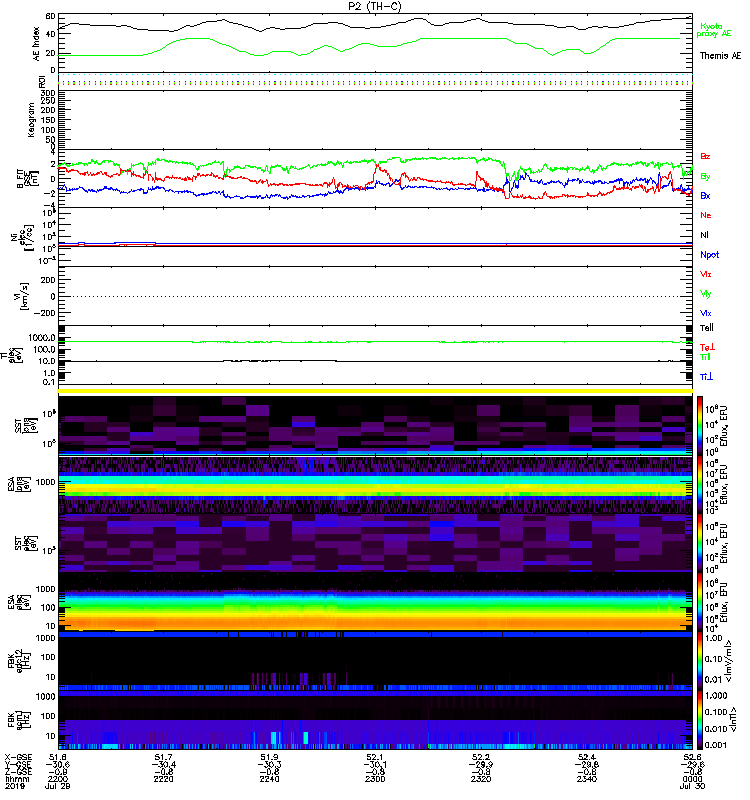Click the "300" tick on Keogram axis
The width and height of the screenshot is (750, 800).
[49, 93]
